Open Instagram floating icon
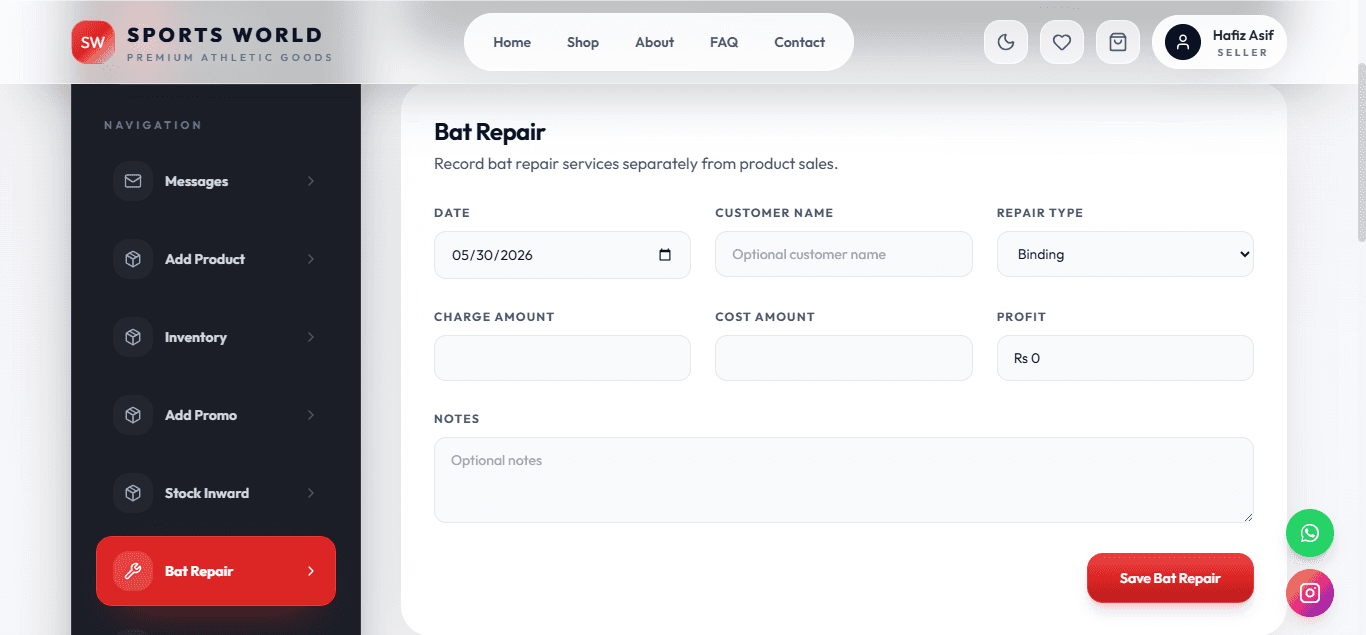 point(1310,593)
